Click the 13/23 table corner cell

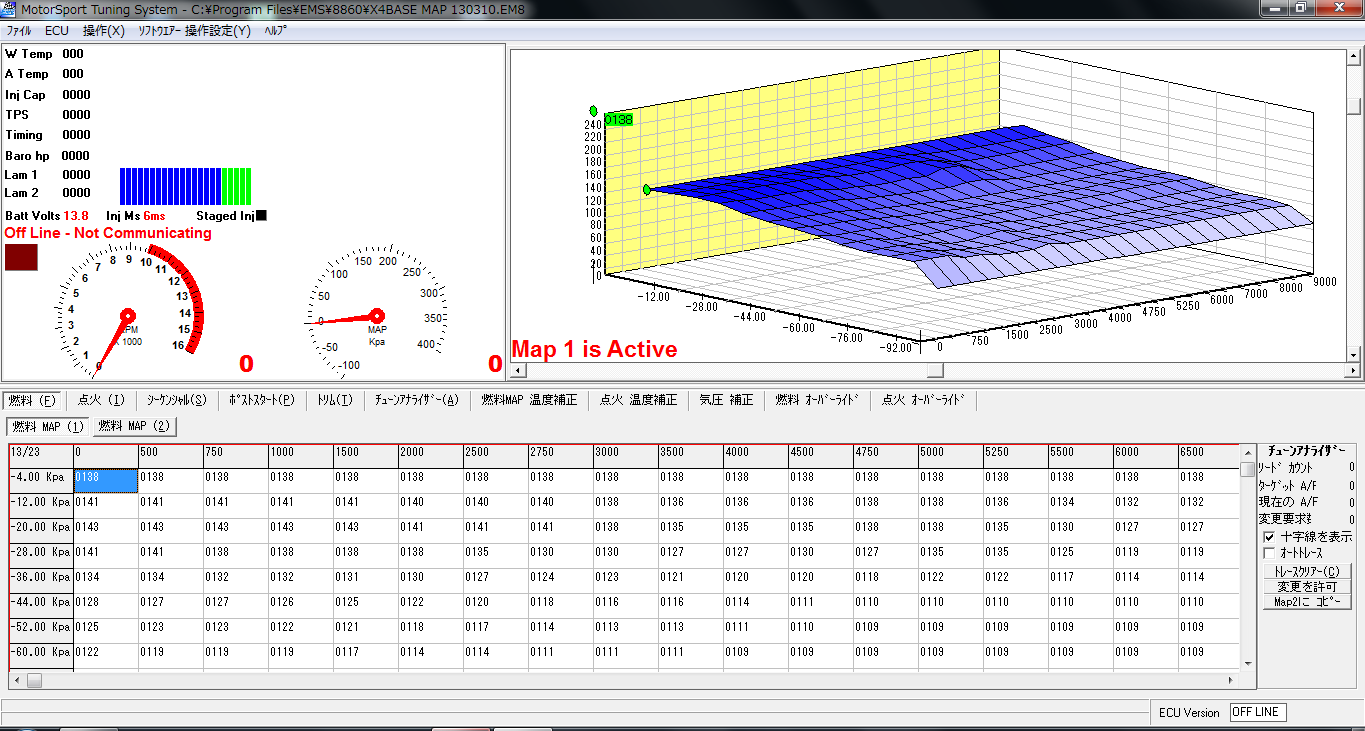click(x=41, y=455)
